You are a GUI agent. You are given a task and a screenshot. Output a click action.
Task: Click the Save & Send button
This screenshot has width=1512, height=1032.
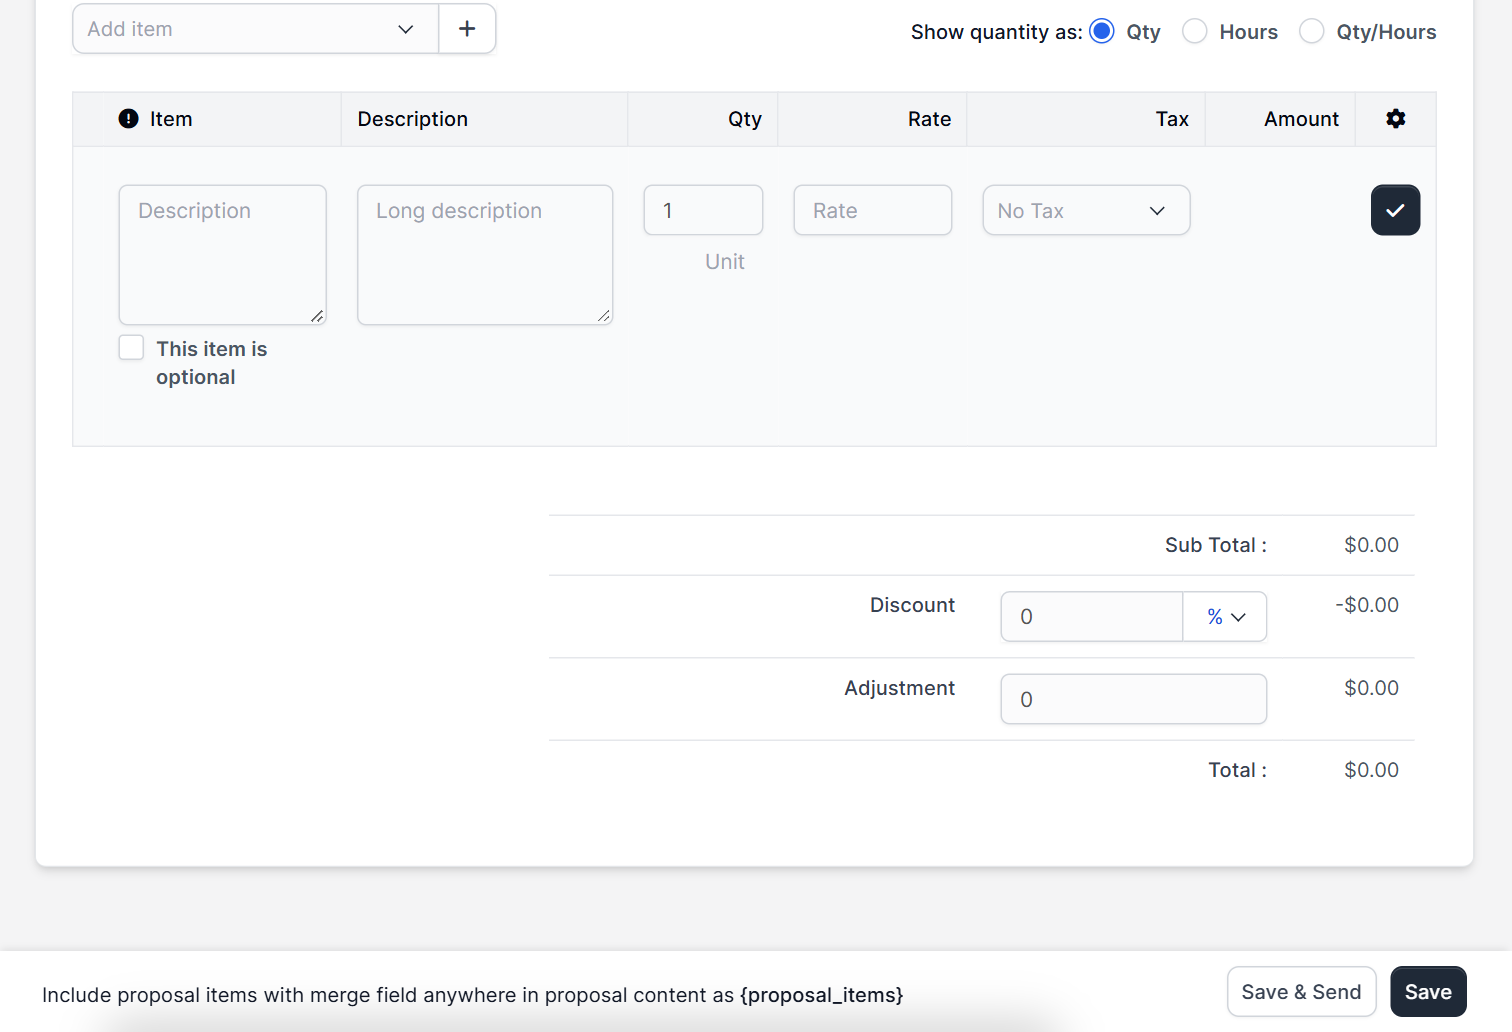coord(1301,992)
